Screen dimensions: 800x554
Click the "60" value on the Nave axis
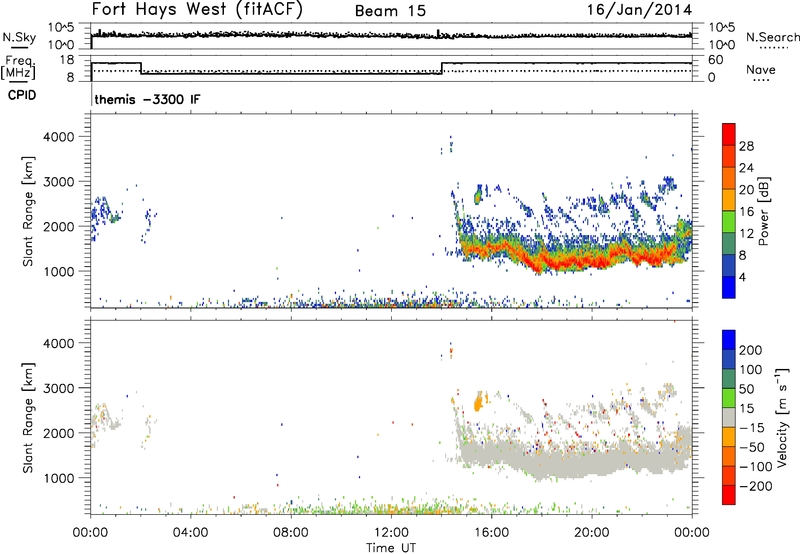[716, 60]
